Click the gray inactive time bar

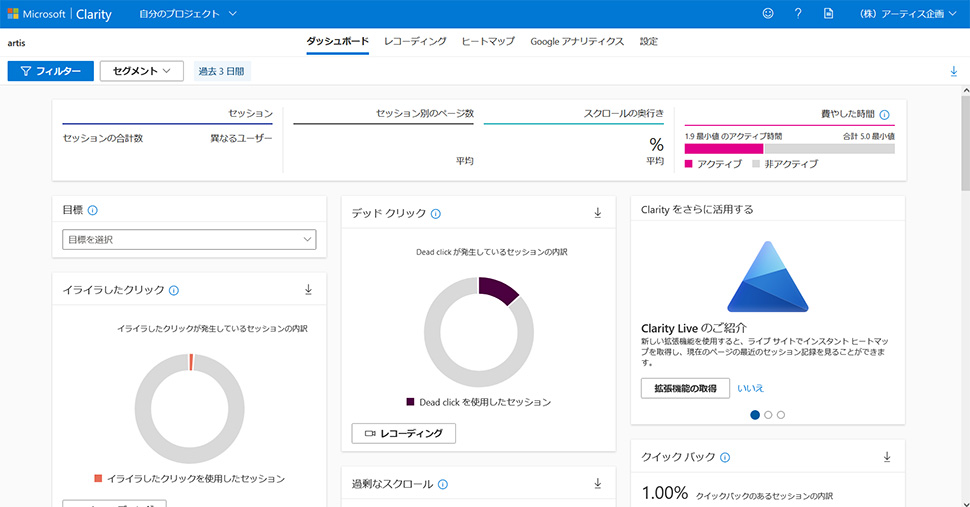830,148
